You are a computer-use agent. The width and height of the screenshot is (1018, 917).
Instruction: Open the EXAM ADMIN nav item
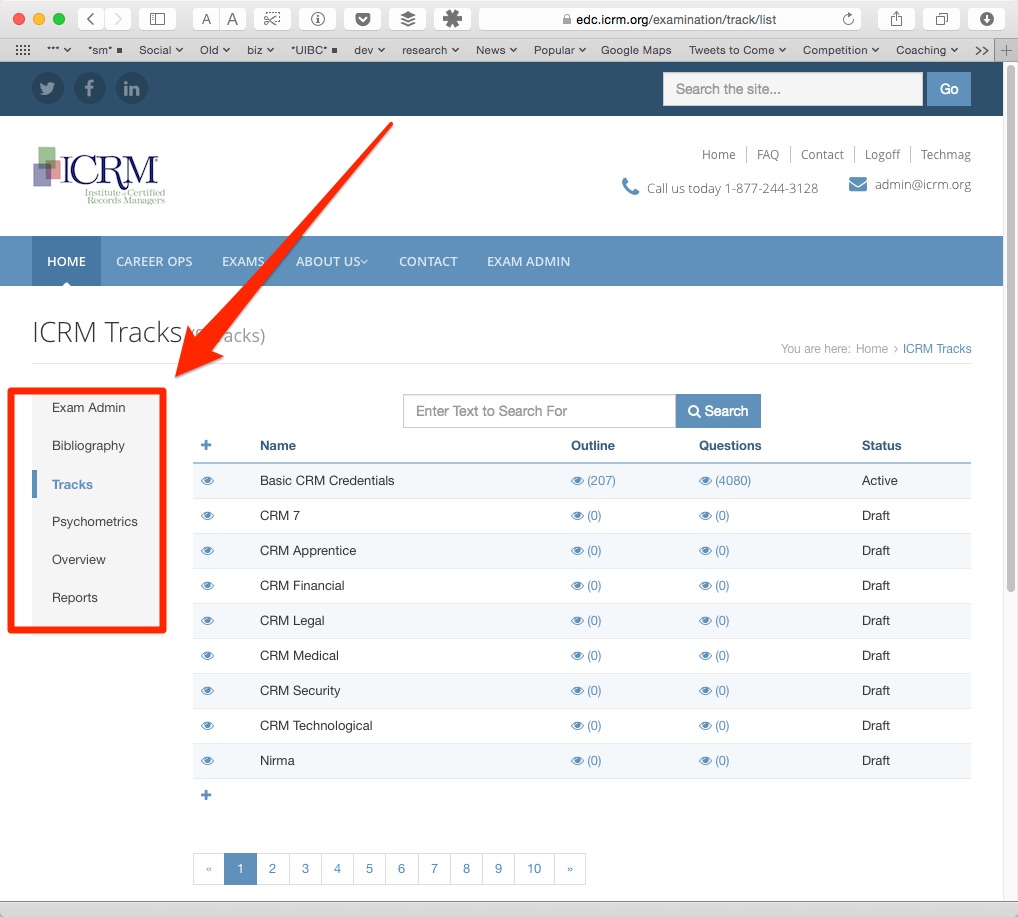(528, 261)
